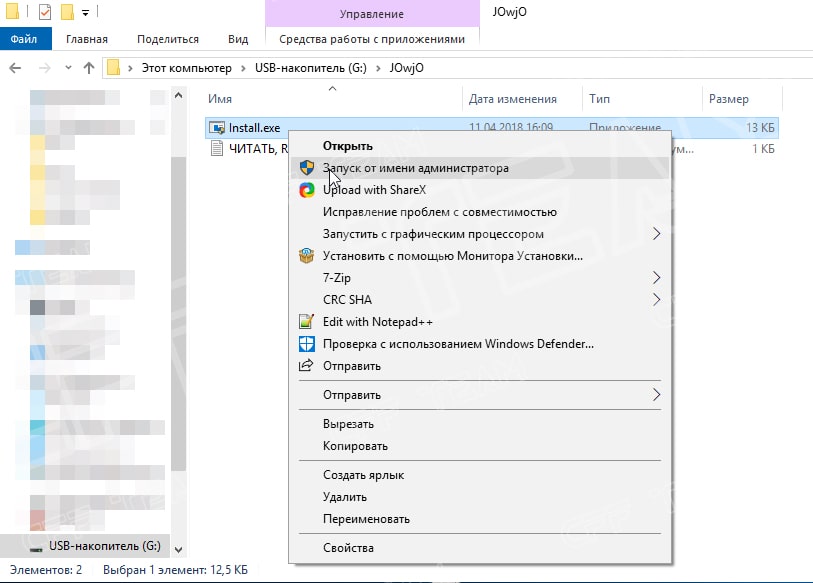Click the Управление contextual tab header
This screenshot has height=583, width=813.
372,14
